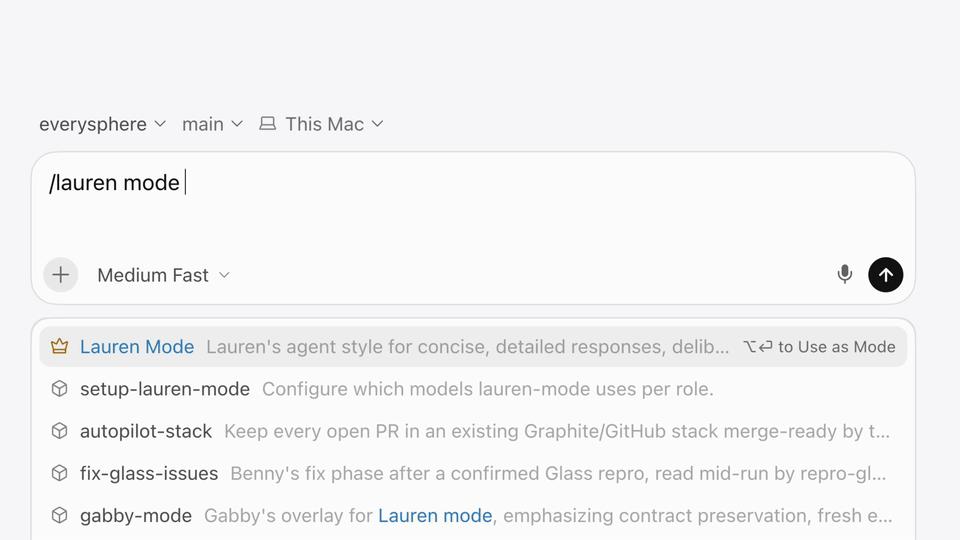
Task: Open the main branch dropdown
Action: [x=212, y=124]
